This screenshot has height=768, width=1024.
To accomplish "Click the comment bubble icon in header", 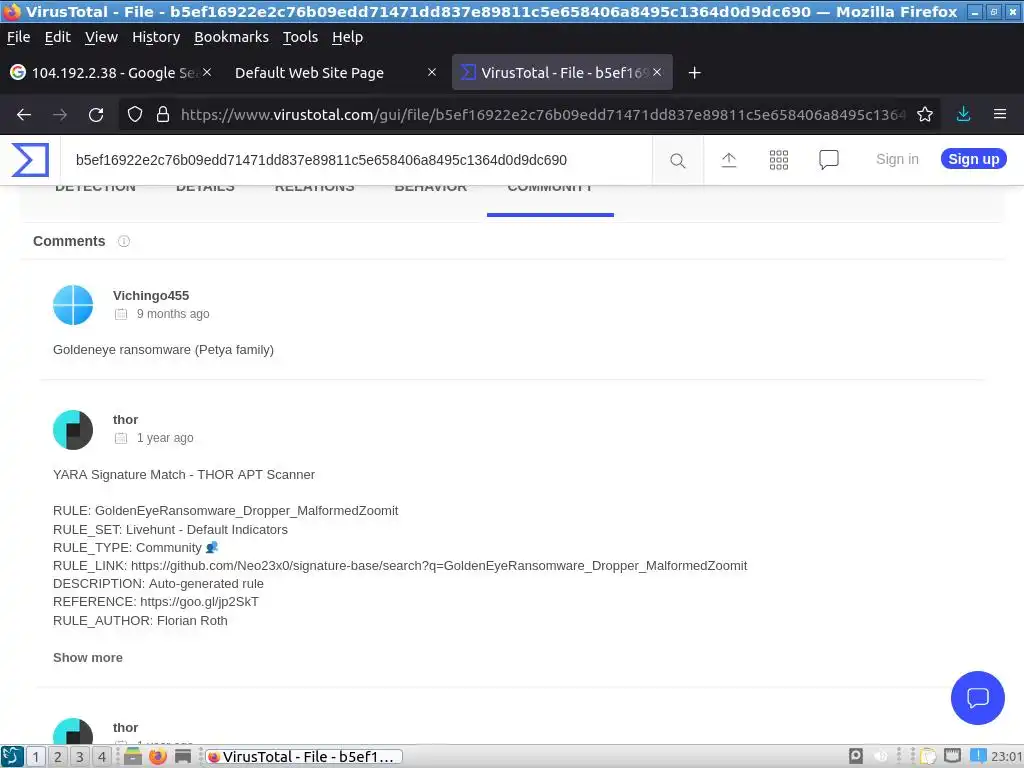I will tap(829, 160).
